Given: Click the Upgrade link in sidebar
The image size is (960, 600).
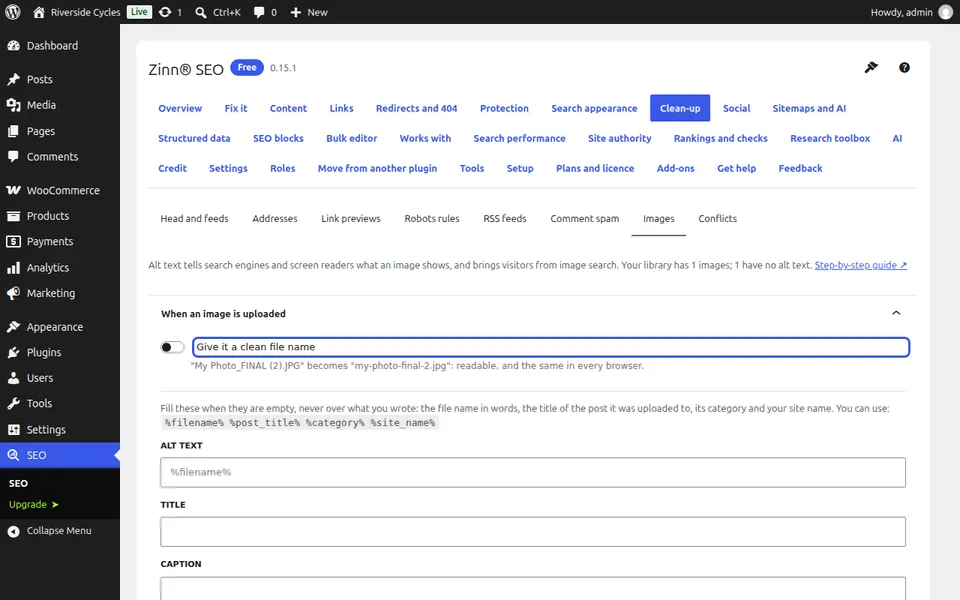Looking at the screenshot, I should 34,504.
